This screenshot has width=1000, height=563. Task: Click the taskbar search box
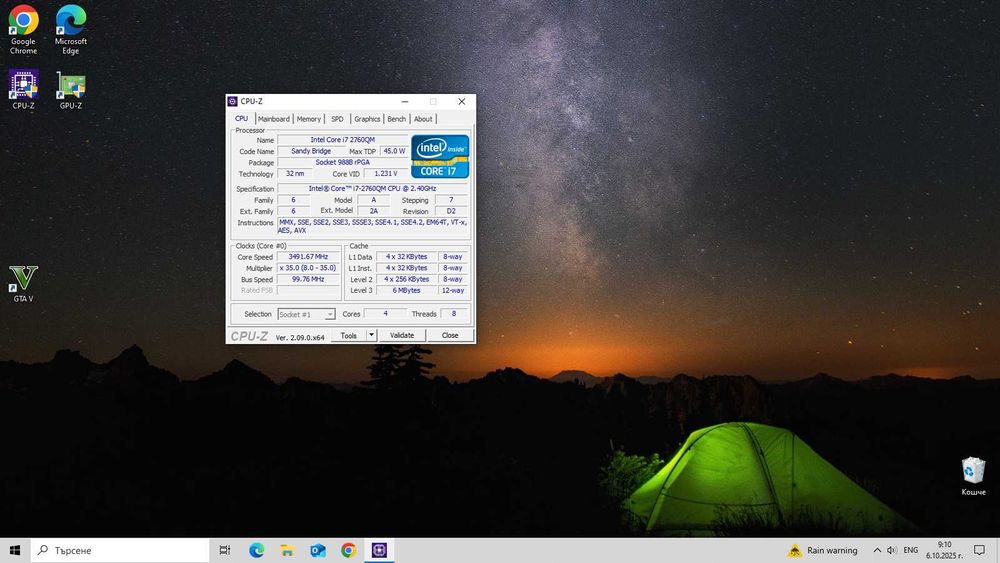[x=120, y=550]
